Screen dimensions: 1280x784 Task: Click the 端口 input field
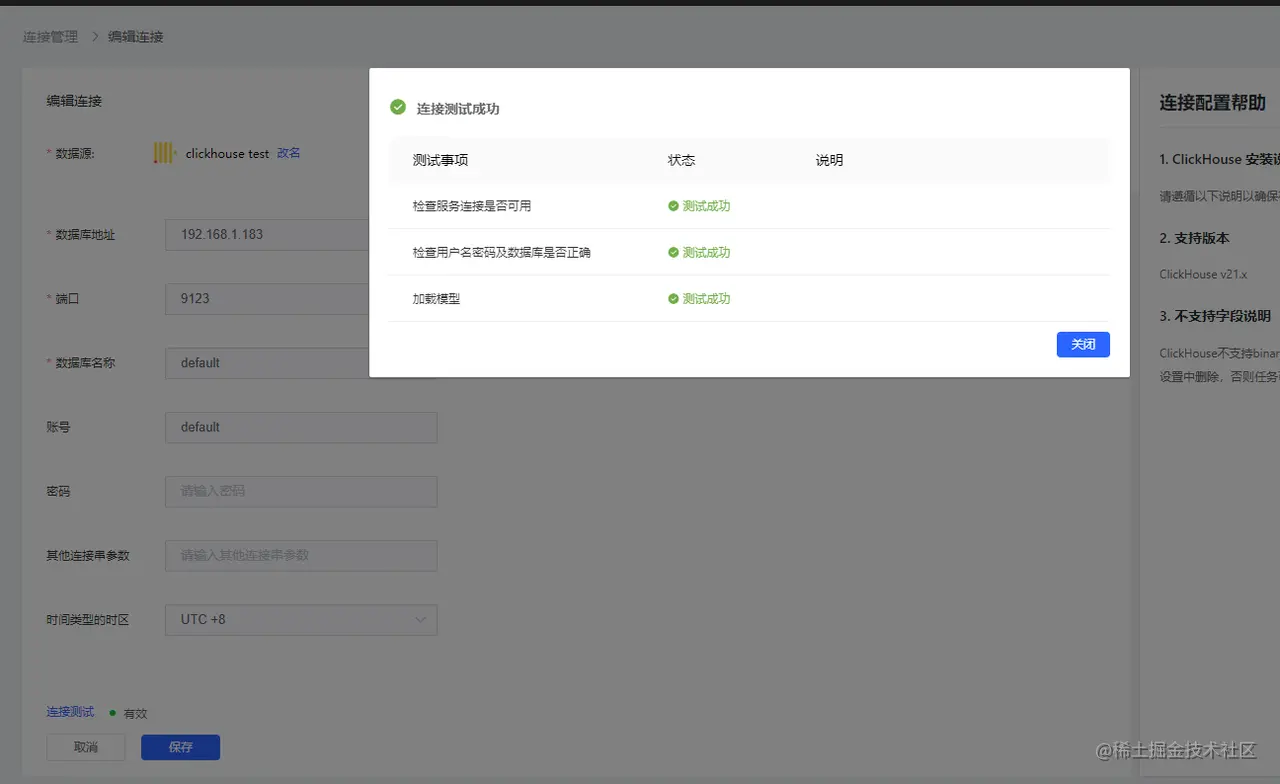click(267, 298)
